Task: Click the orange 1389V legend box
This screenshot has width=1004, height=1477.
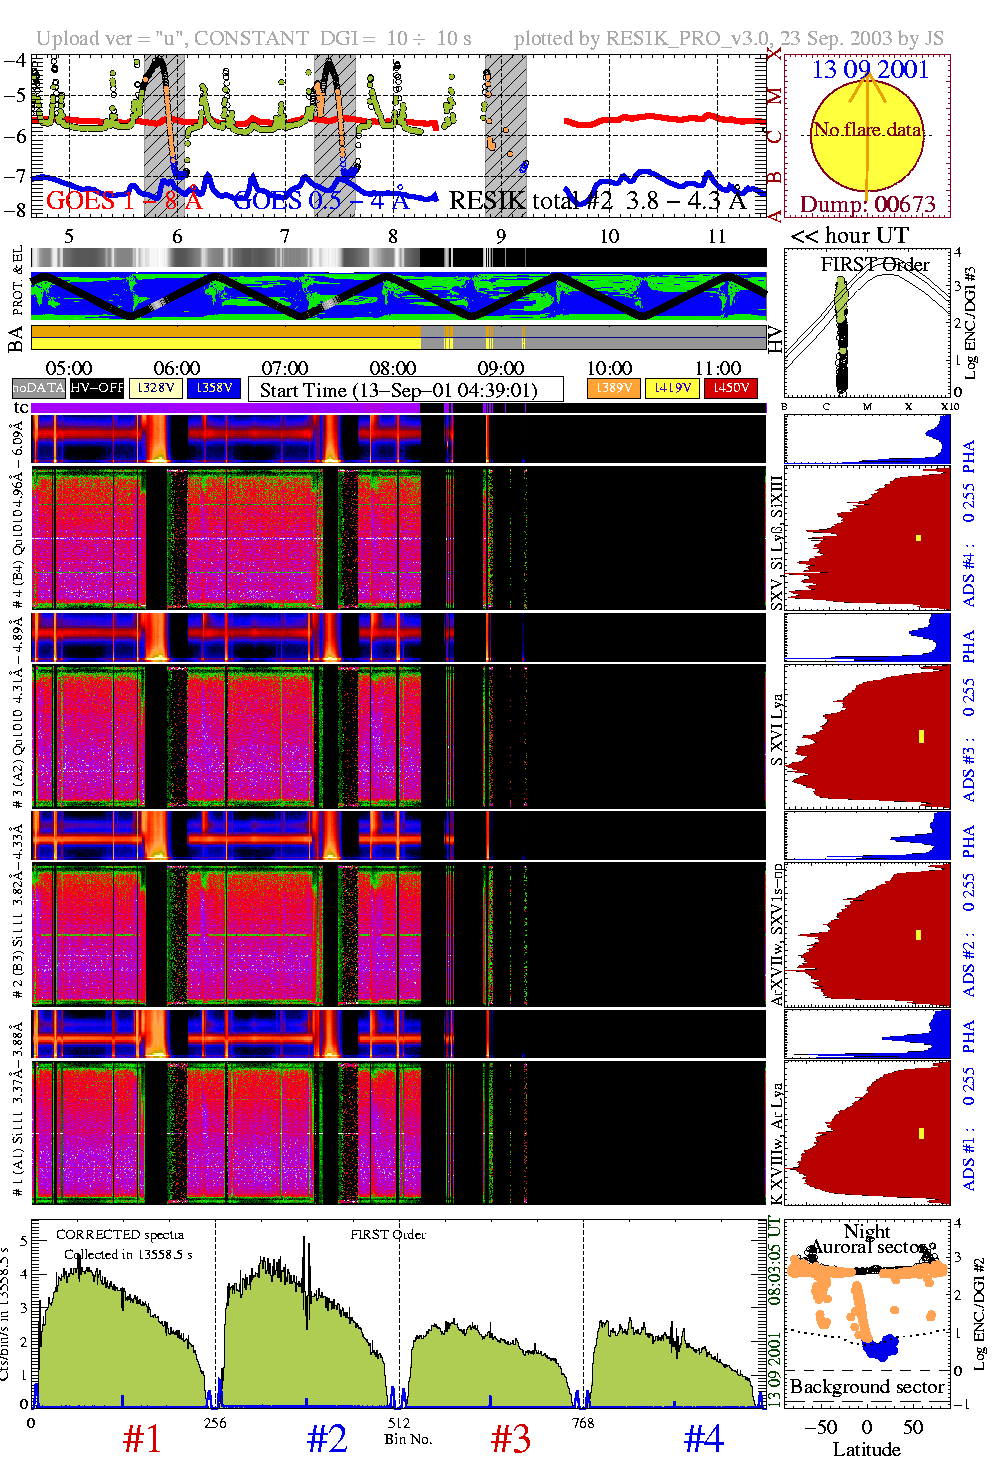Action: [x=613, y=388]
